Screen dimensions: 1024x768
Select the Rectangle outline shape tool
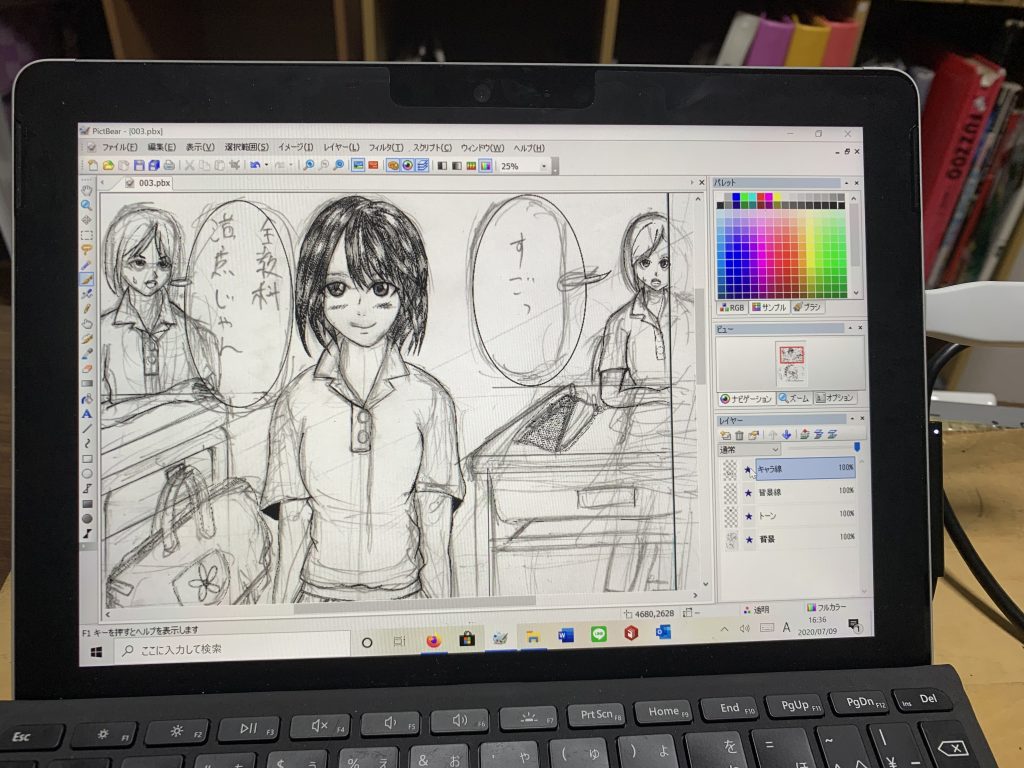pyautogui.click(x=86, y=457)
